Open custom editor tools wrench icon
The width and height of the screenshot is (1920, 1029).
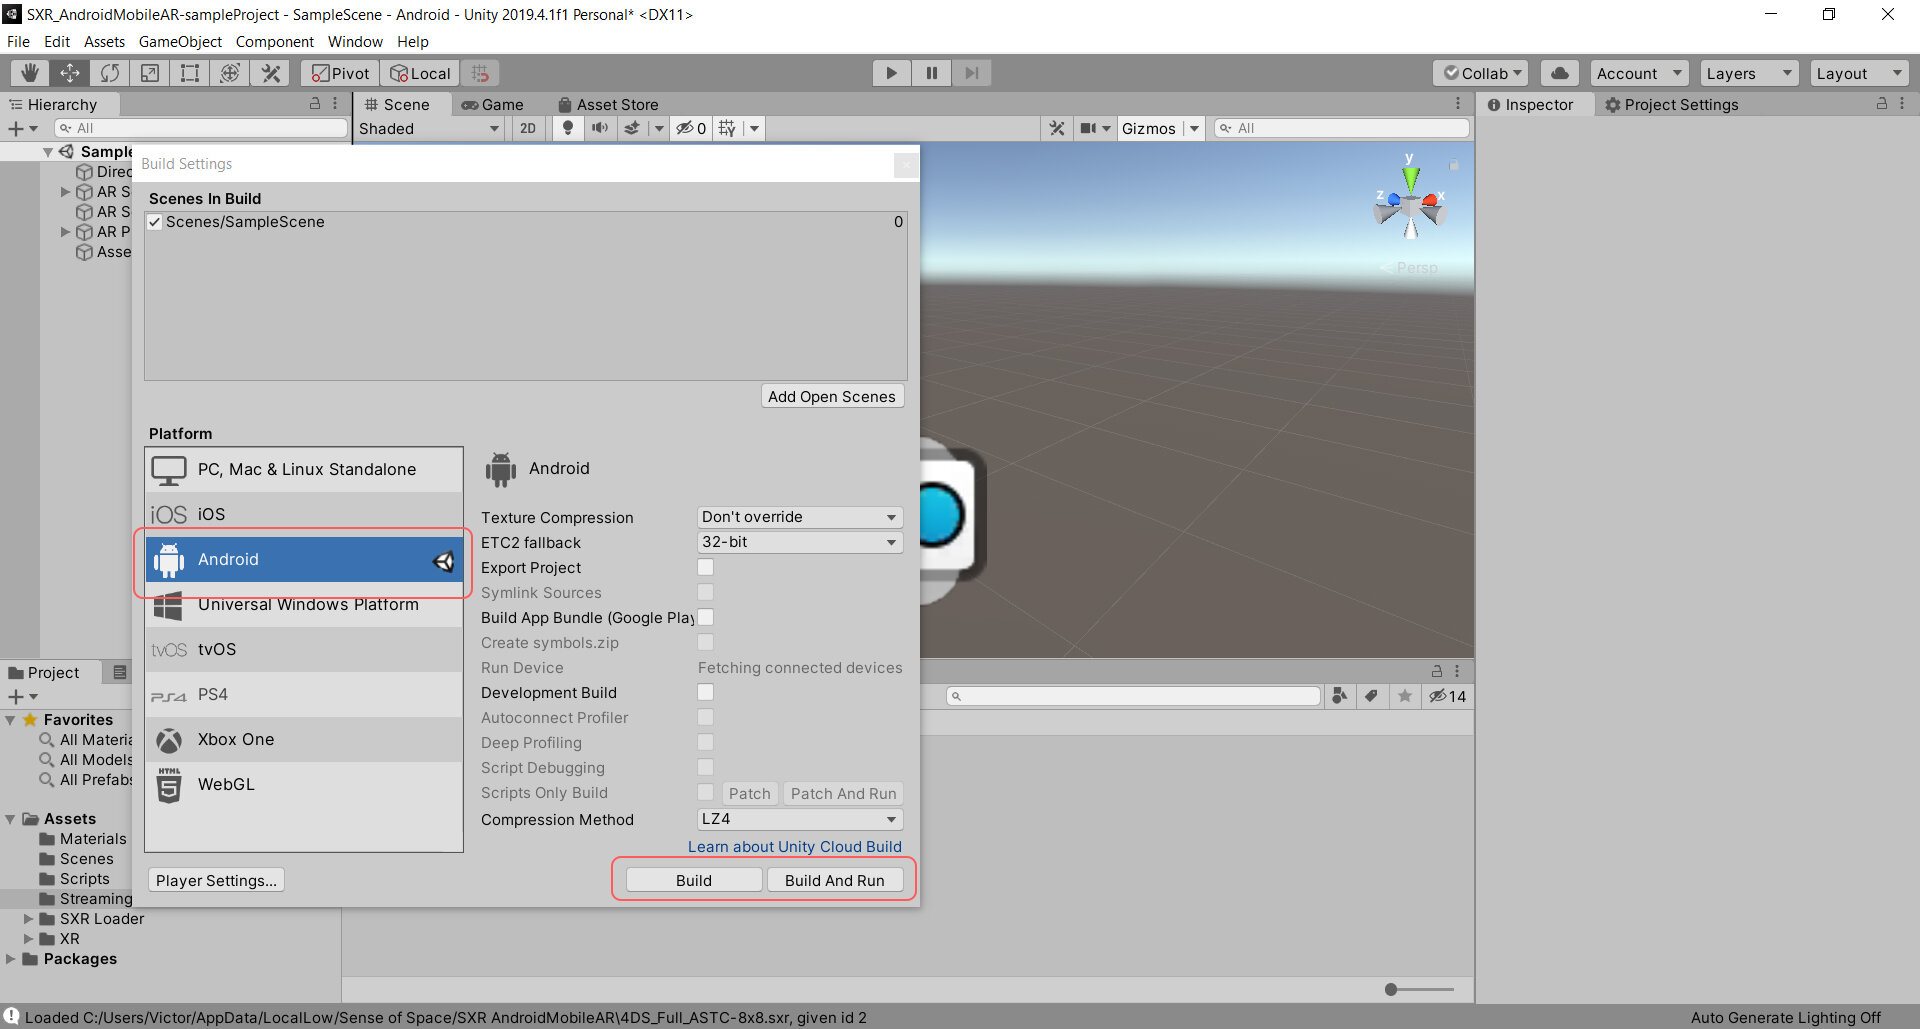(270, 73)
